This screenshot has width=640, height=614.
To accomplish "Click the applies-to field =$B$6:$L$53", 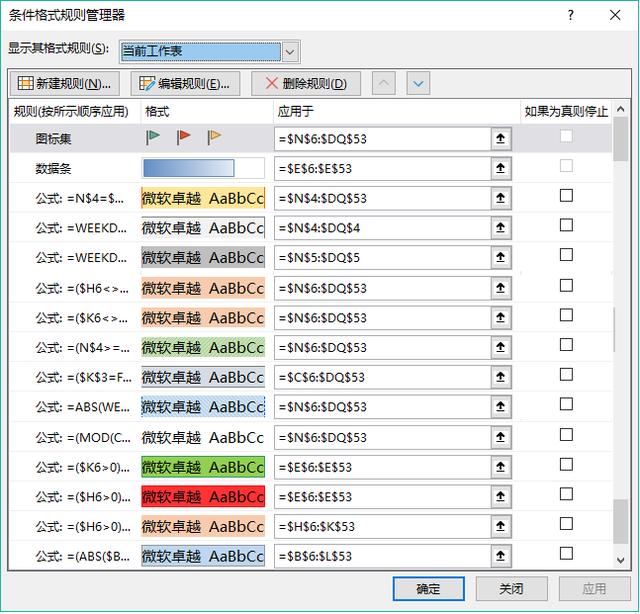I will click(x=382, y=556).
